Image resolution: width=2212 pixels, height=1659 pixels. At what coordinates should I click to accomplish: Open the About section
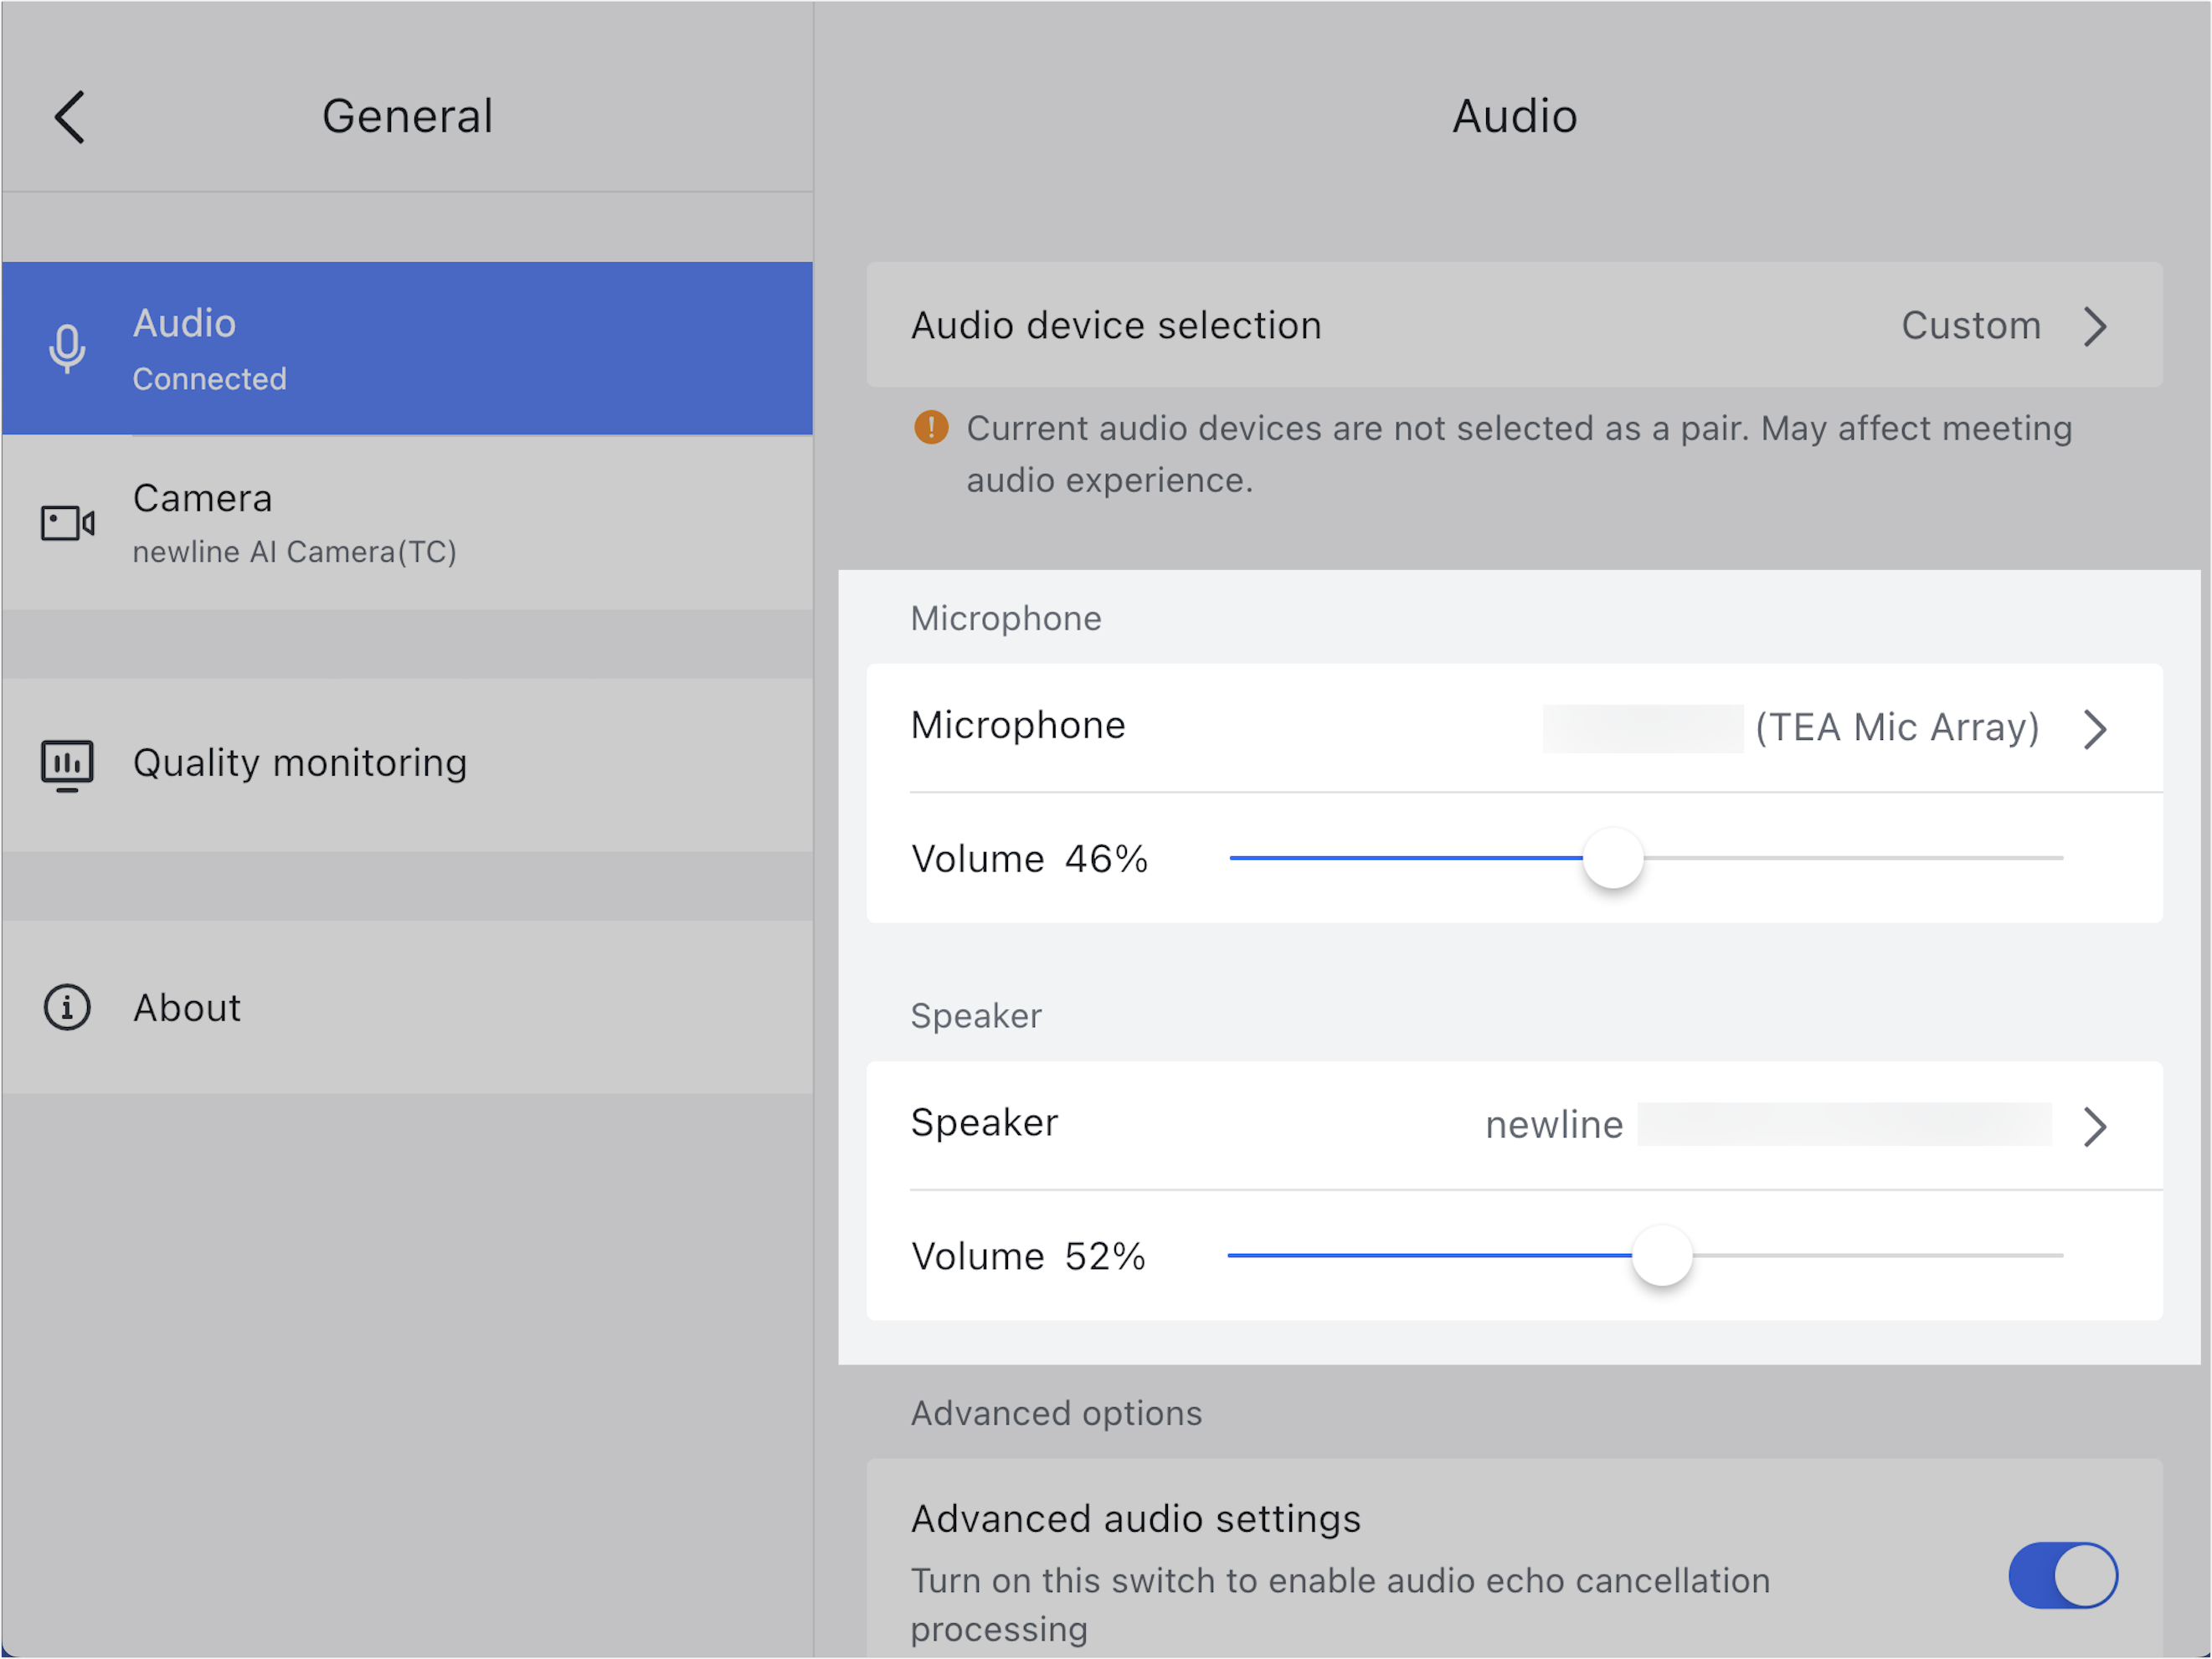pos(407,1008)
